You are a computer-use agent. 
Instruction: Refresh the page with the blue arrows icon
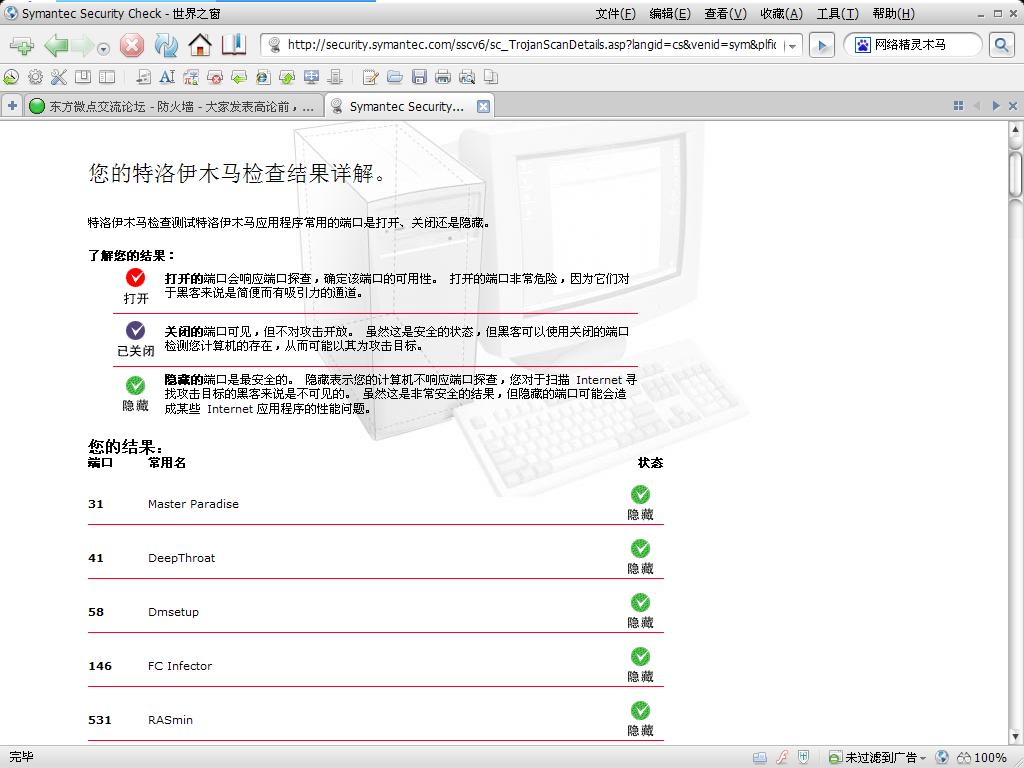click(x=166, y=46)
